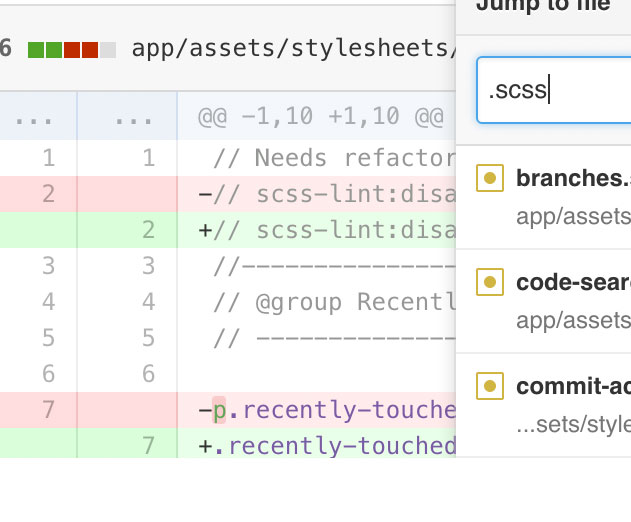The height and width of the screenshot is (522, 631).
Task: Click the .scss search input field
Action: click(x=554, y=90)
